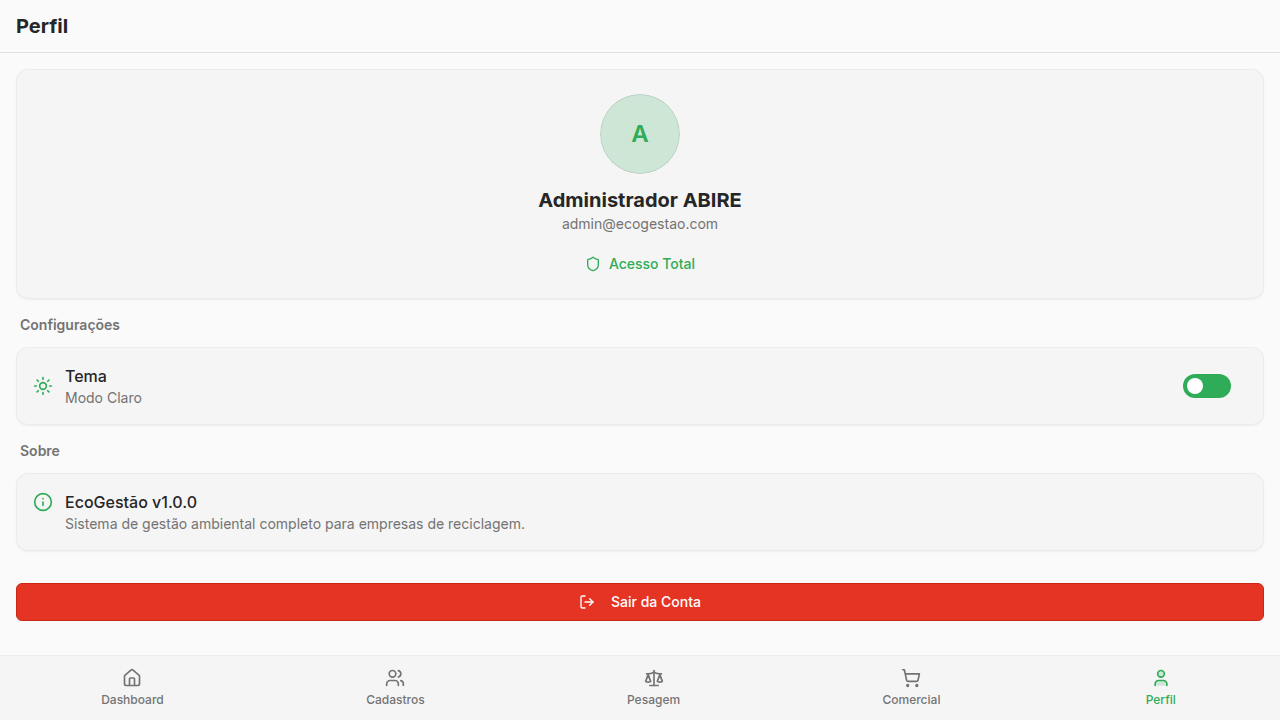Screen dimensions: 1280x720
Task: Click the round avatar with letter A
Action: coord(640,134)
